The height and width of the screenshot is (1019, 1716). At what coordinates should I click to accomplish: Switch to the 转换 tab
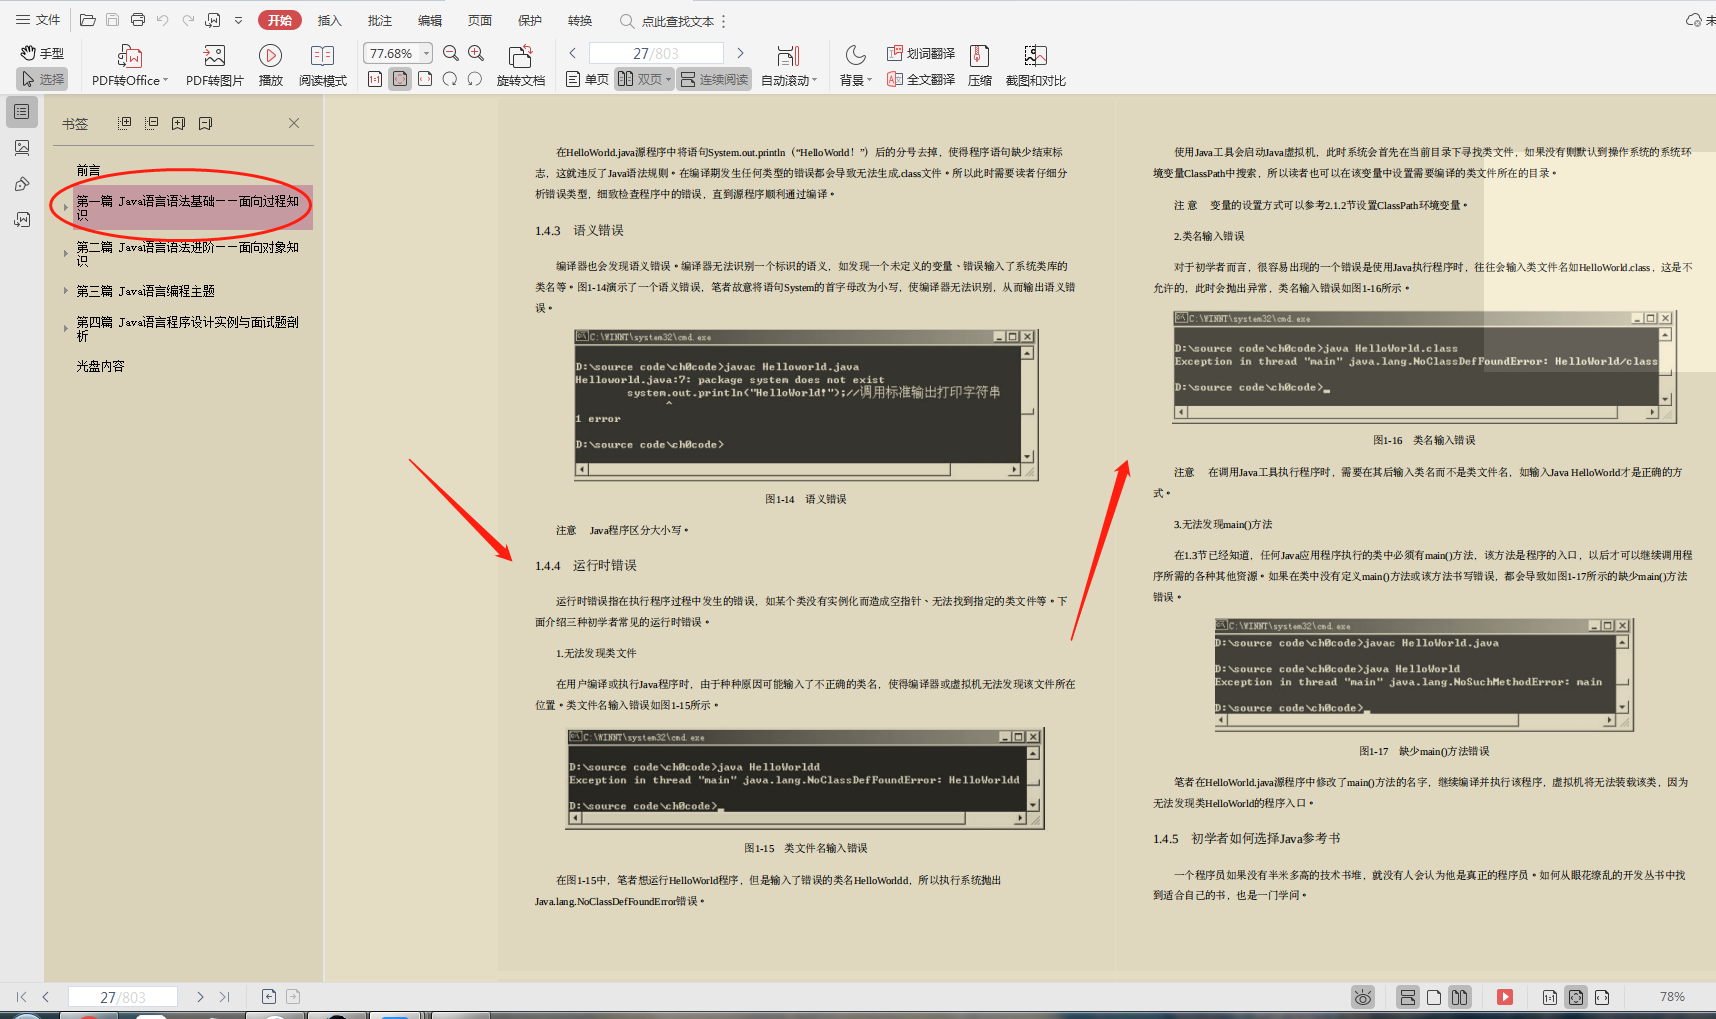580,20
